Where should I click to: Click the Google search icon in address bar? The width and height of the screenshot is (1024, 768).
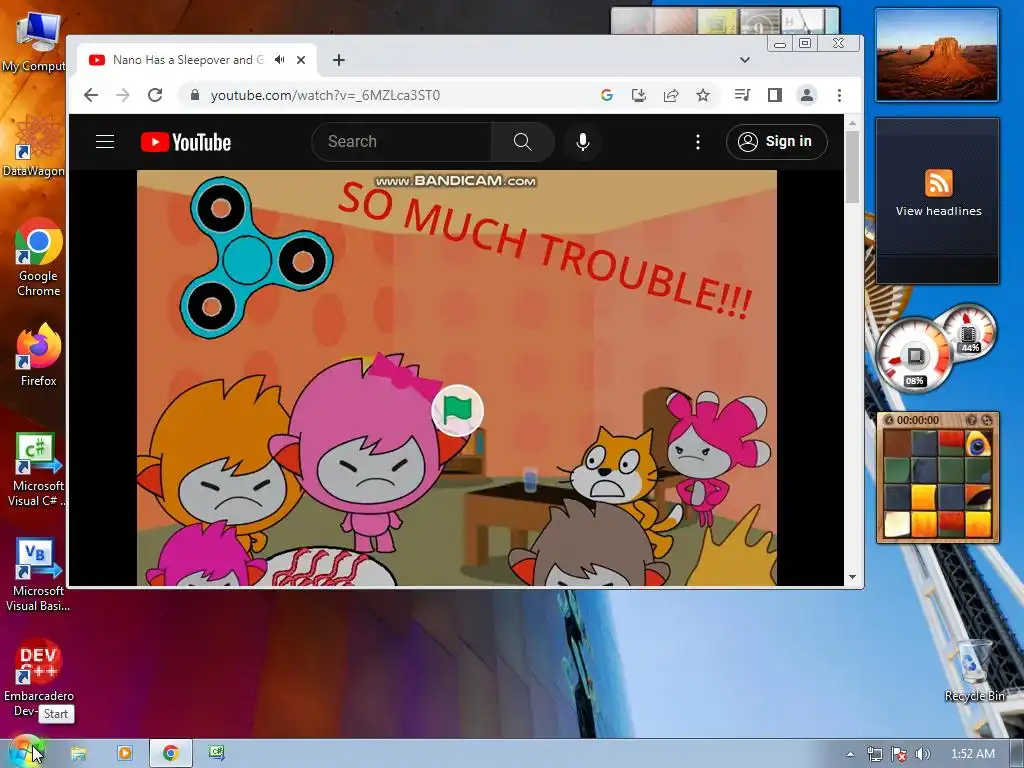[x=607, y=95]
